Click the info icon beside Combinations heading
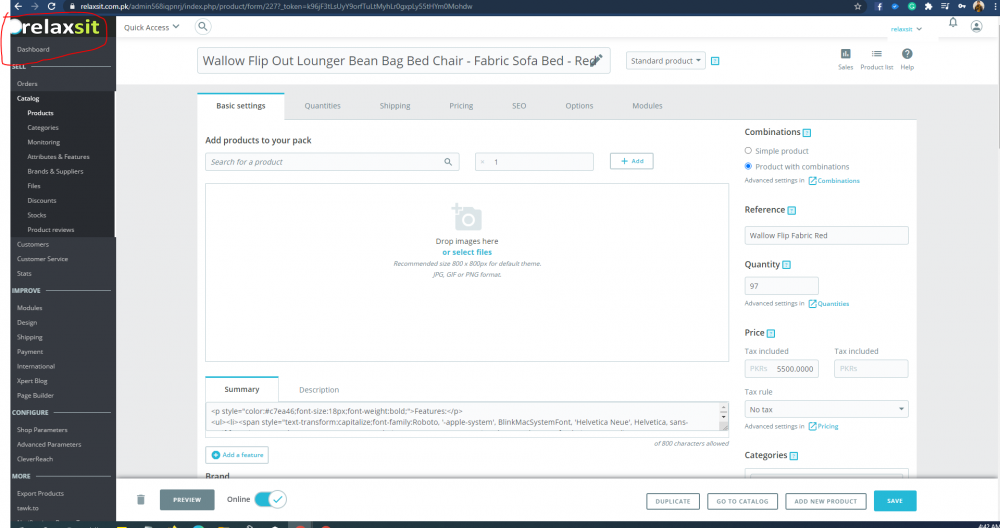Image resolution: width=1000 pixels, height=528 pixels. pos(807,133)
